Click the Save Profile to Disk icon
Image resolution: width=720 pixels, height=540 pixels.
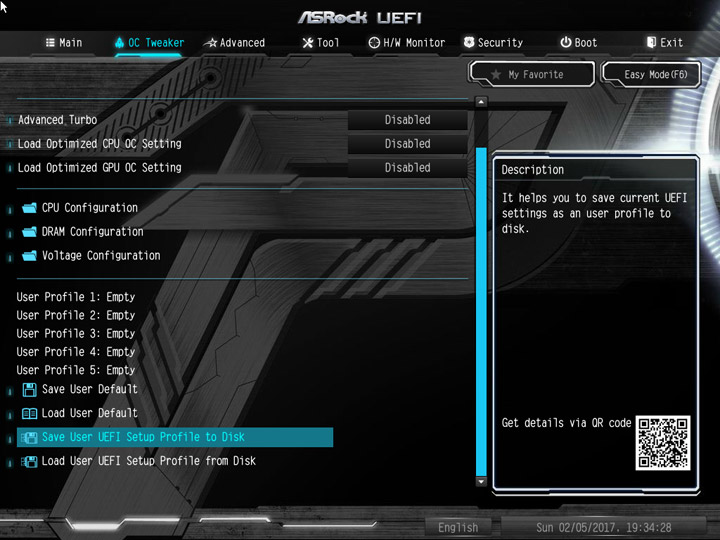[29, 438]
